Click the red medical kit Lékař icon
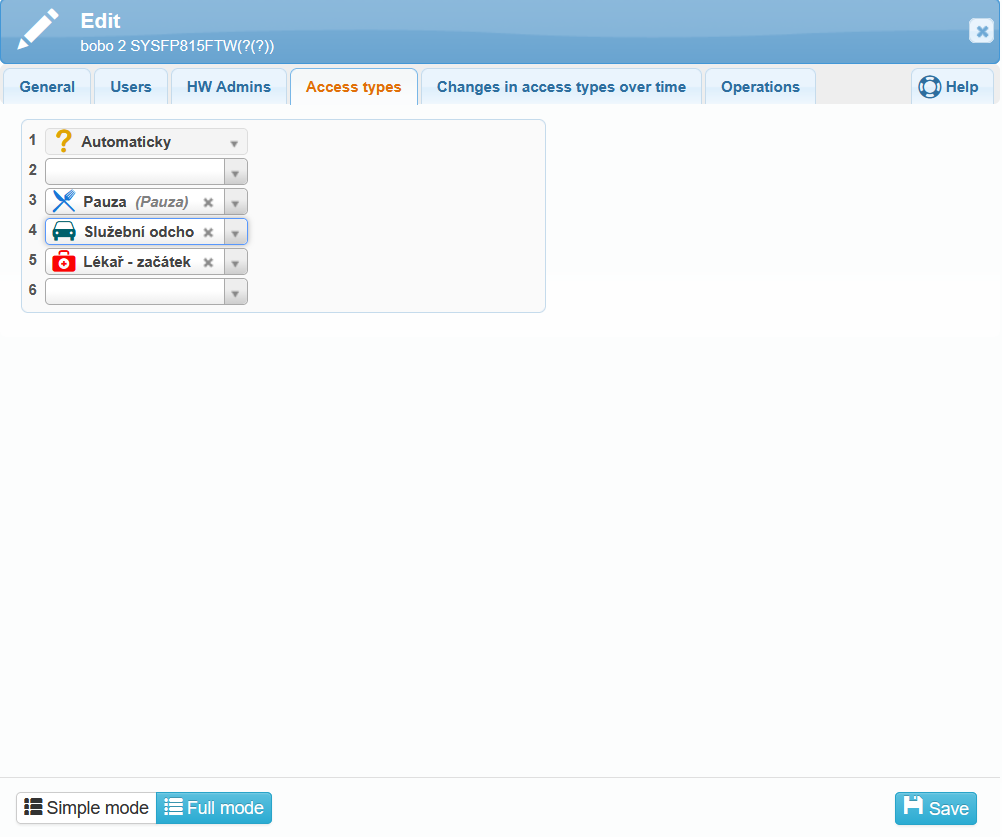This screenshot has height=837, width=1002. [x=64, y=262]
